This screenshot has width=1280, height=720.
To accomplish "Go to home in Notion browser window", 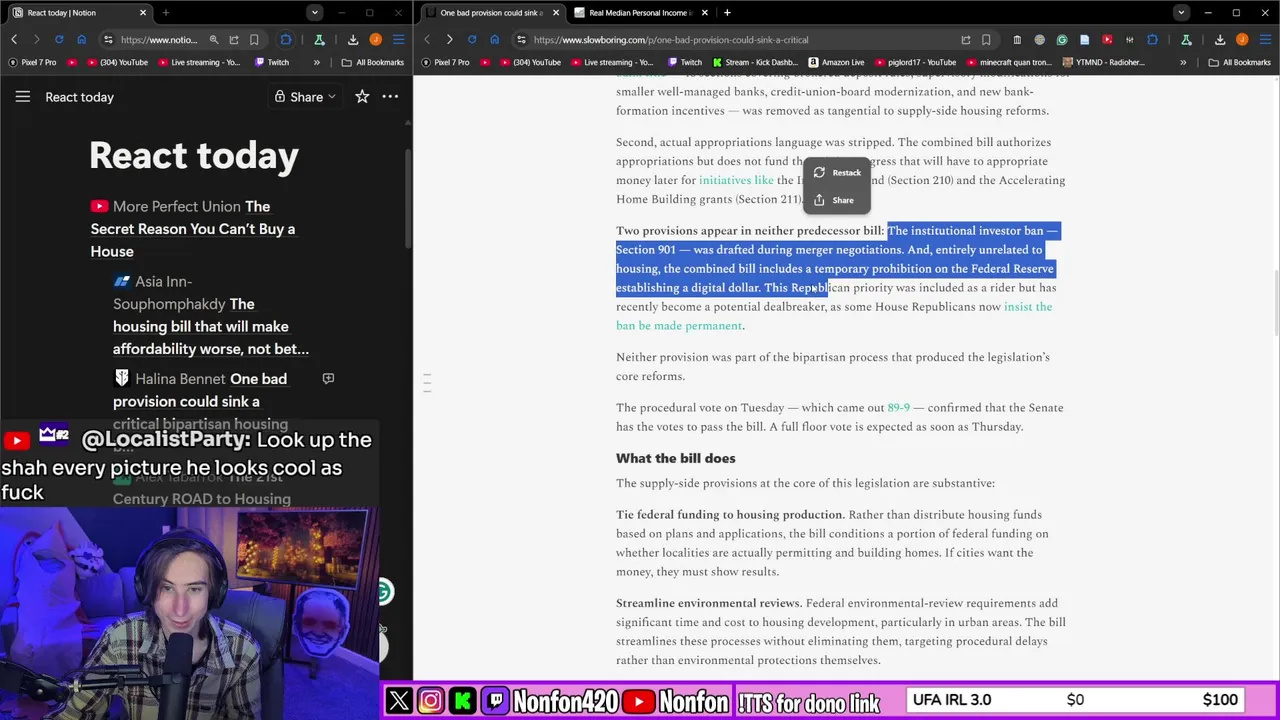I will (82, 40).
